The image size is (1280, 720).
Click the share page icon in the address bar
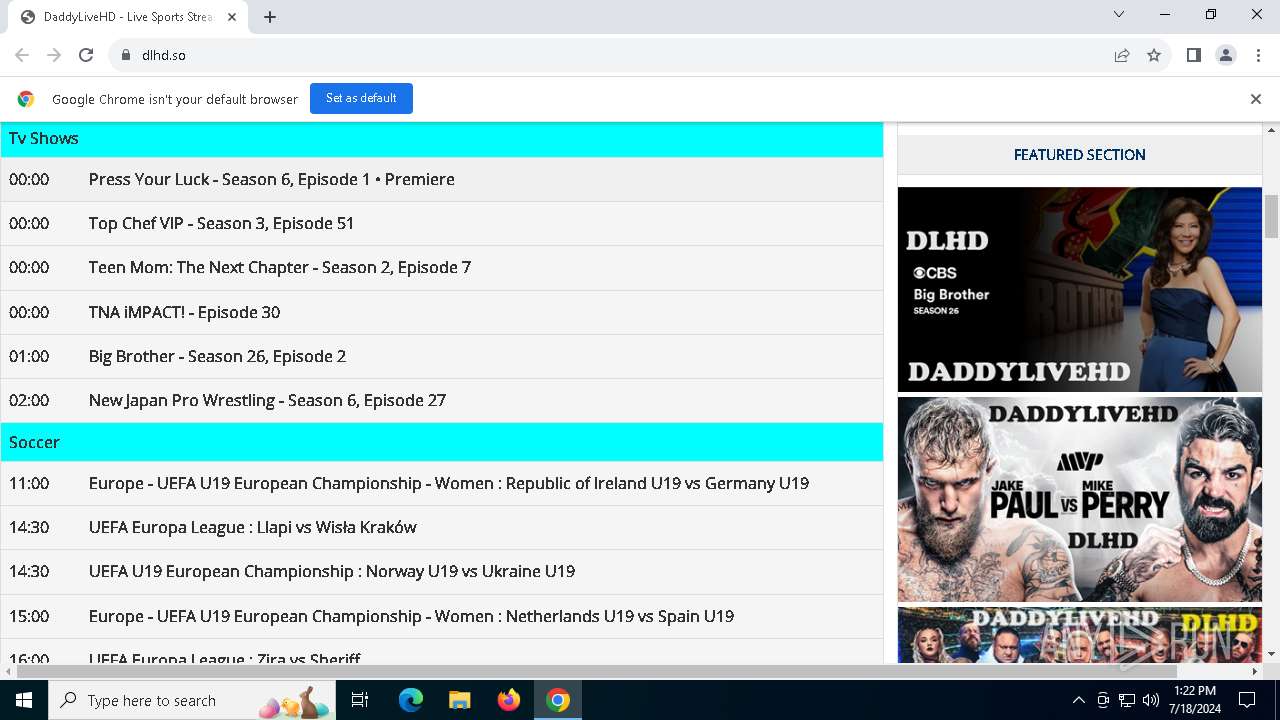click(1122, 55)
